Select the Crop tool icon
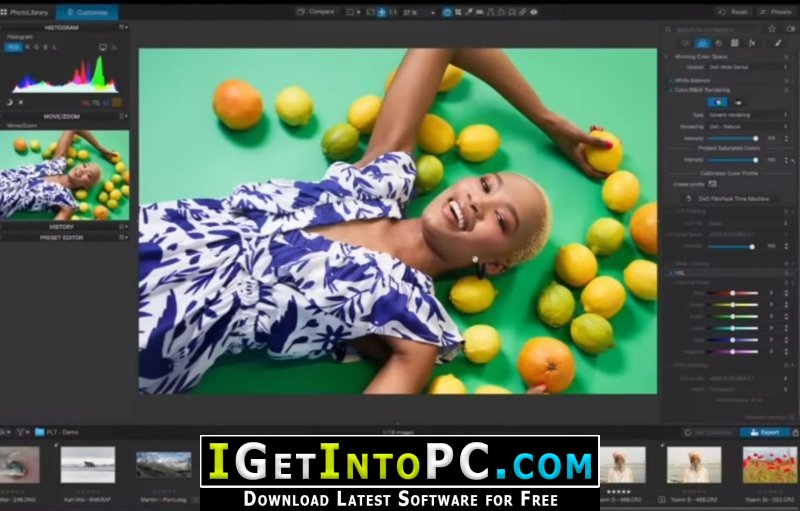This screenshot has height=511, width=800. click(458, 12)
